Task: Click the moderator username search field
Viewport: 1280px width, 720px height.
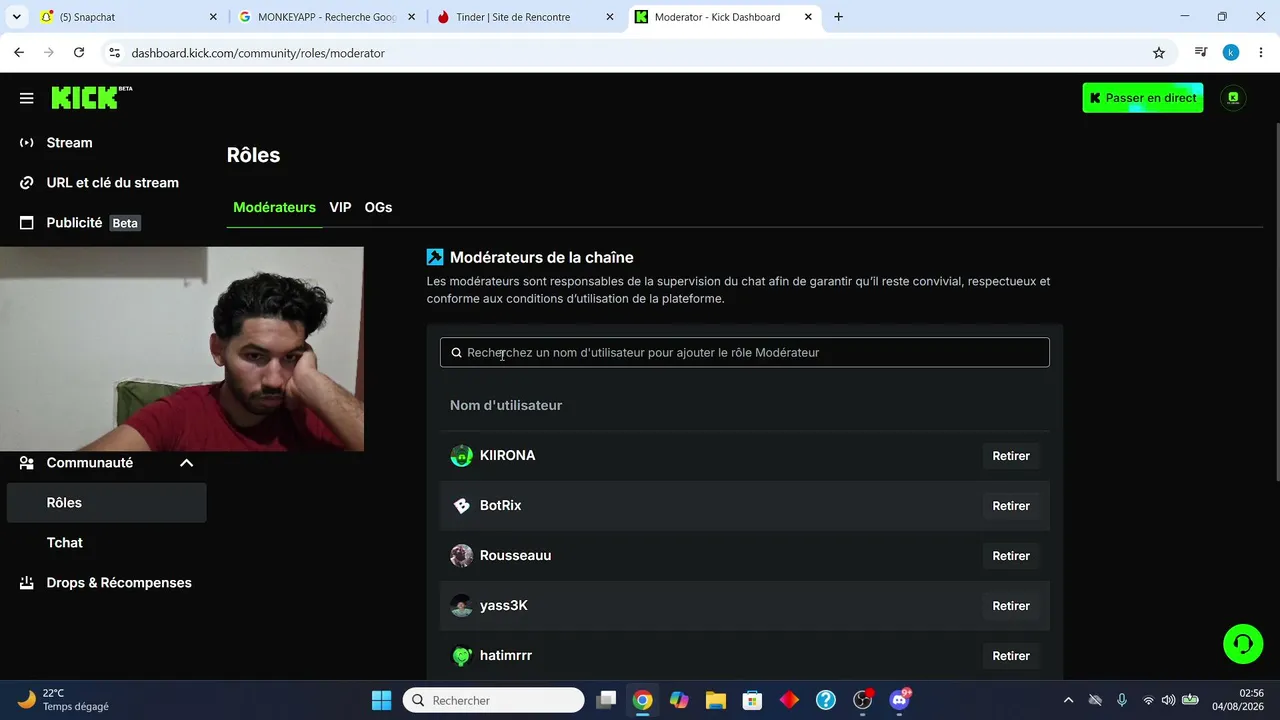Action: click(x=745, y=352)
